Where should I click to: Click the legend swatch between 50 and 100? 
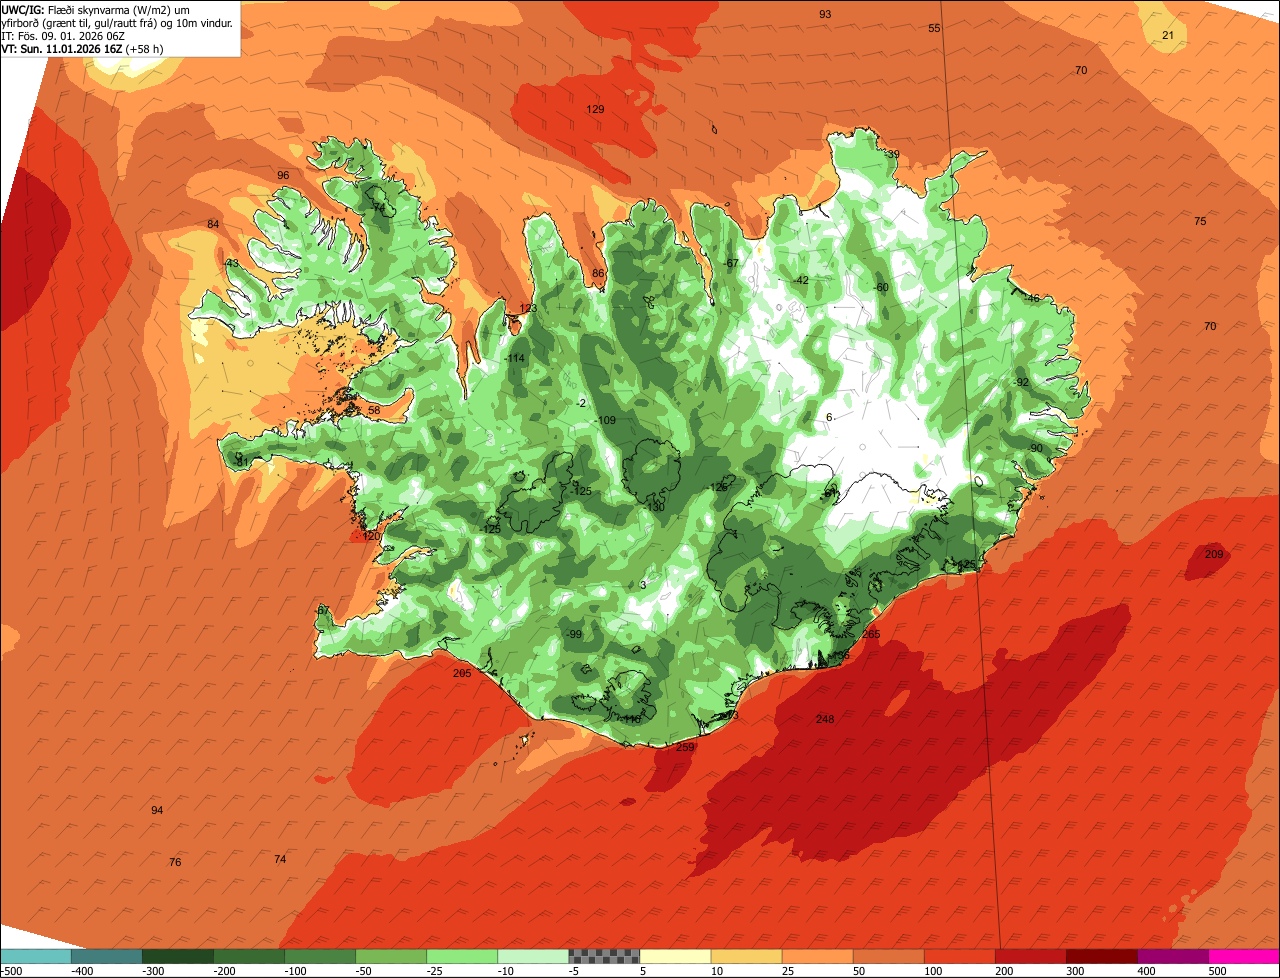click(x=889, y=956)
